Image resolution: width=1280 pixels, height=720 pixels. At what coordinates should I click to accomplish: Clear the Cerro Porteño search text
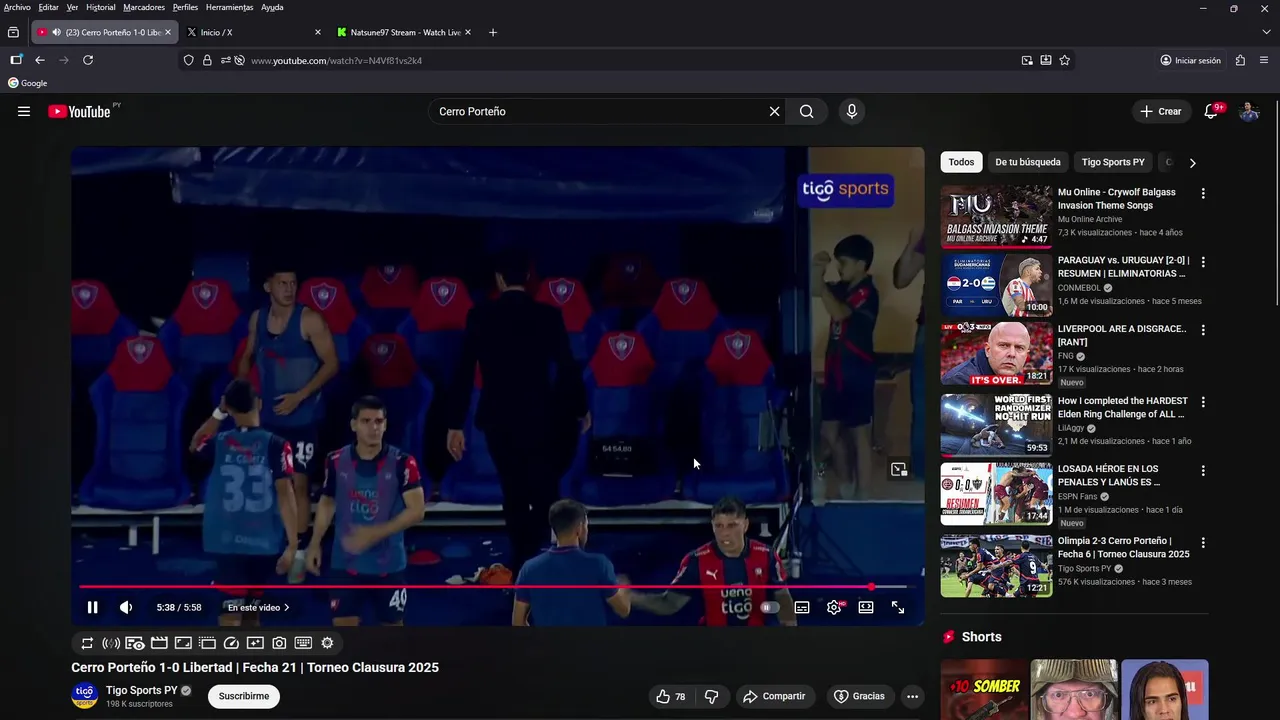pos(774,112)
